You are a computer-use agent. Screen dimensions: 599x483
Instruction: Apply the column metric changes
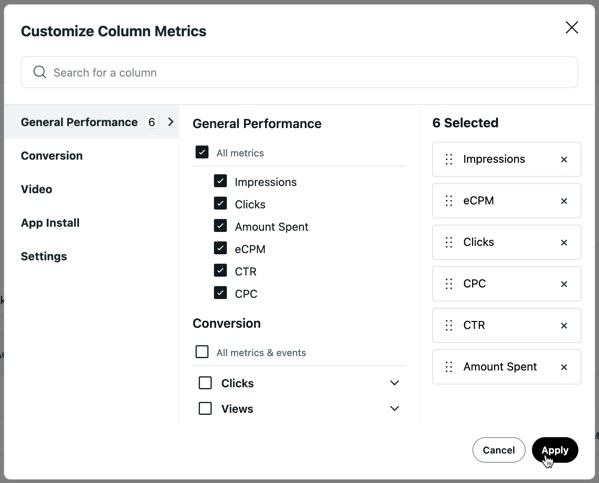555,450
